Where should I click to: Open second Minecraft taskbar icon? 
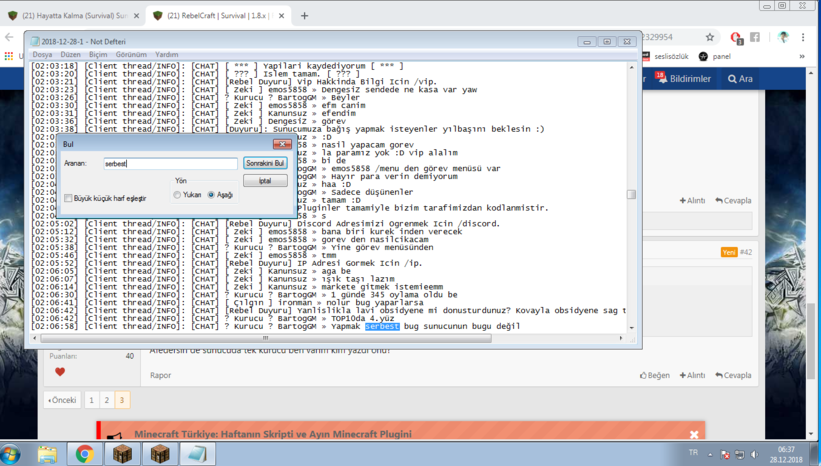(x=160, y=454)
